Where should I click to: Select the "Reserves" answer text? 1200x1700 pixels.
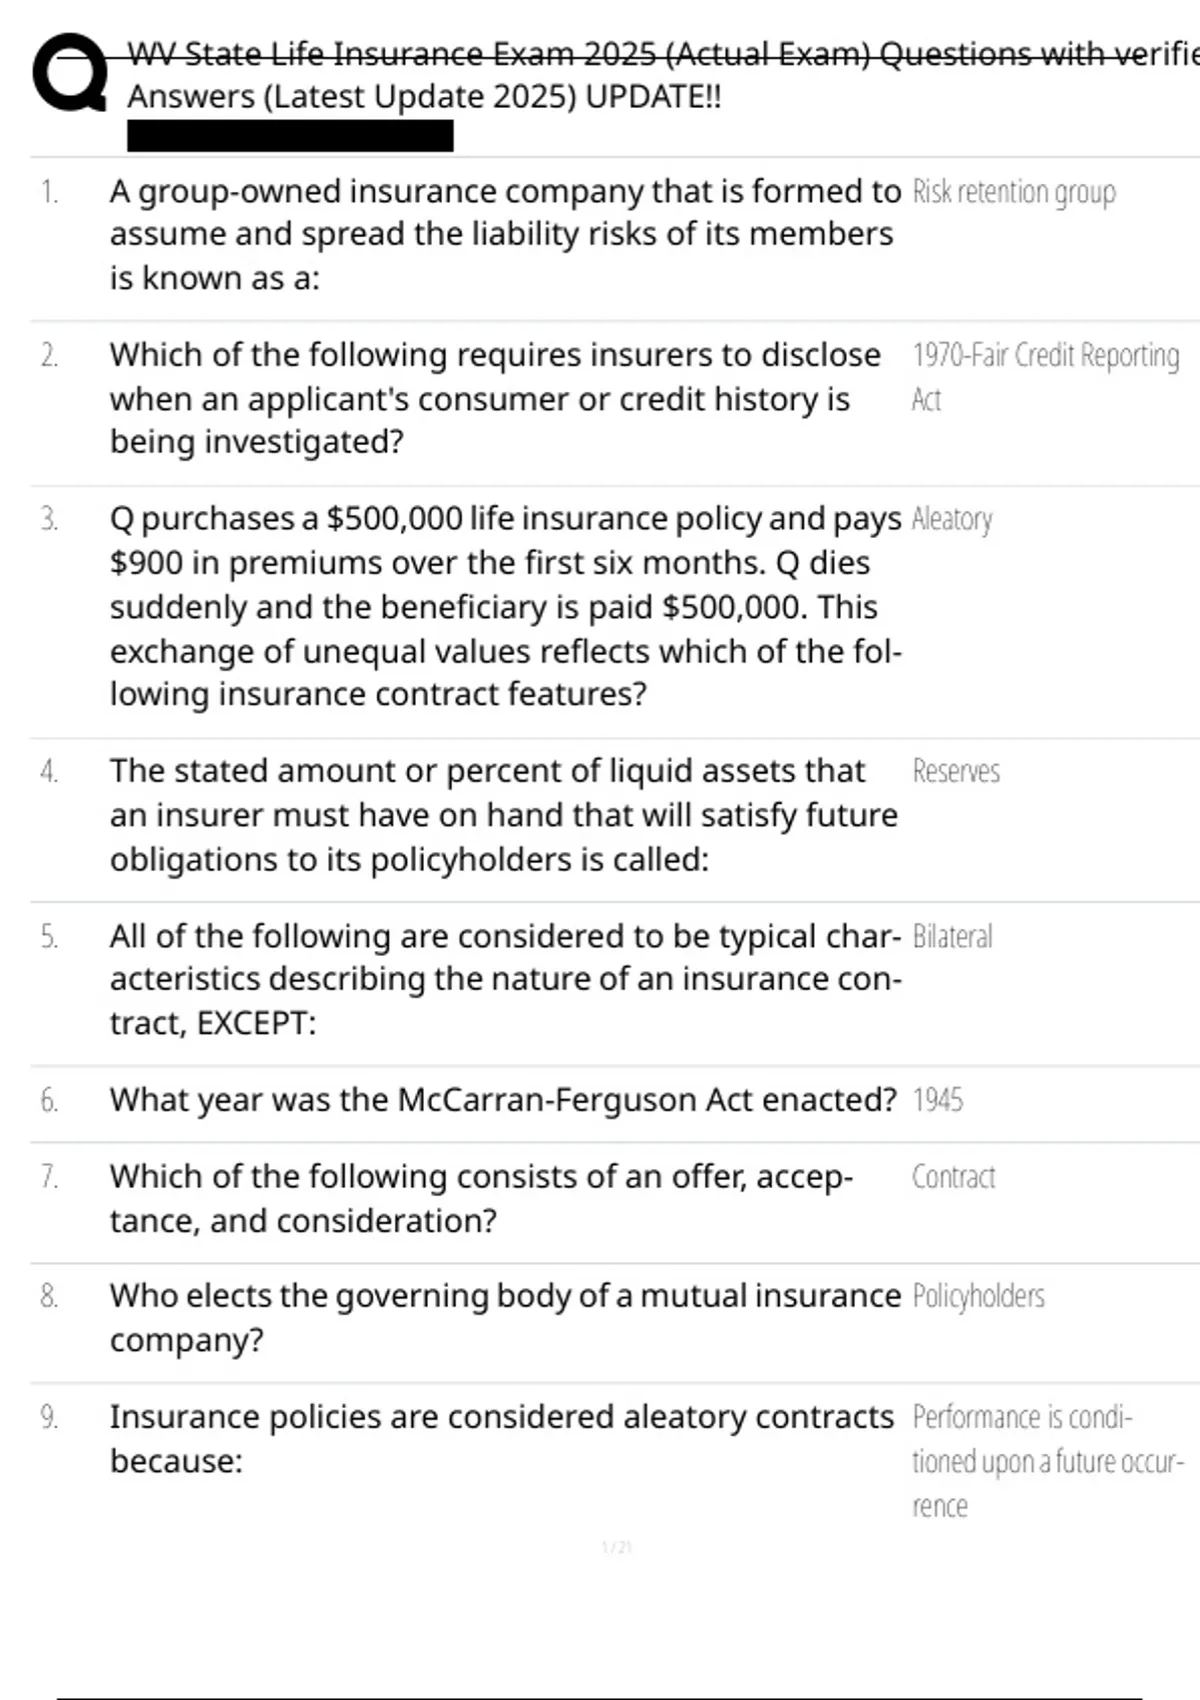pyautogui.click(x=956, y=771)
